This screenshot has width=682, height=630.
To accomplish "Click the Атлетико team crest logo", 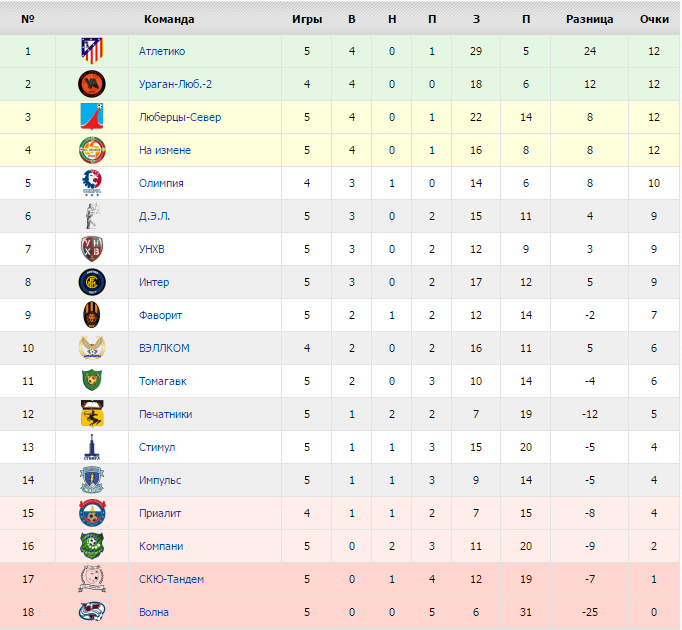I will click(x=92, y=51).
